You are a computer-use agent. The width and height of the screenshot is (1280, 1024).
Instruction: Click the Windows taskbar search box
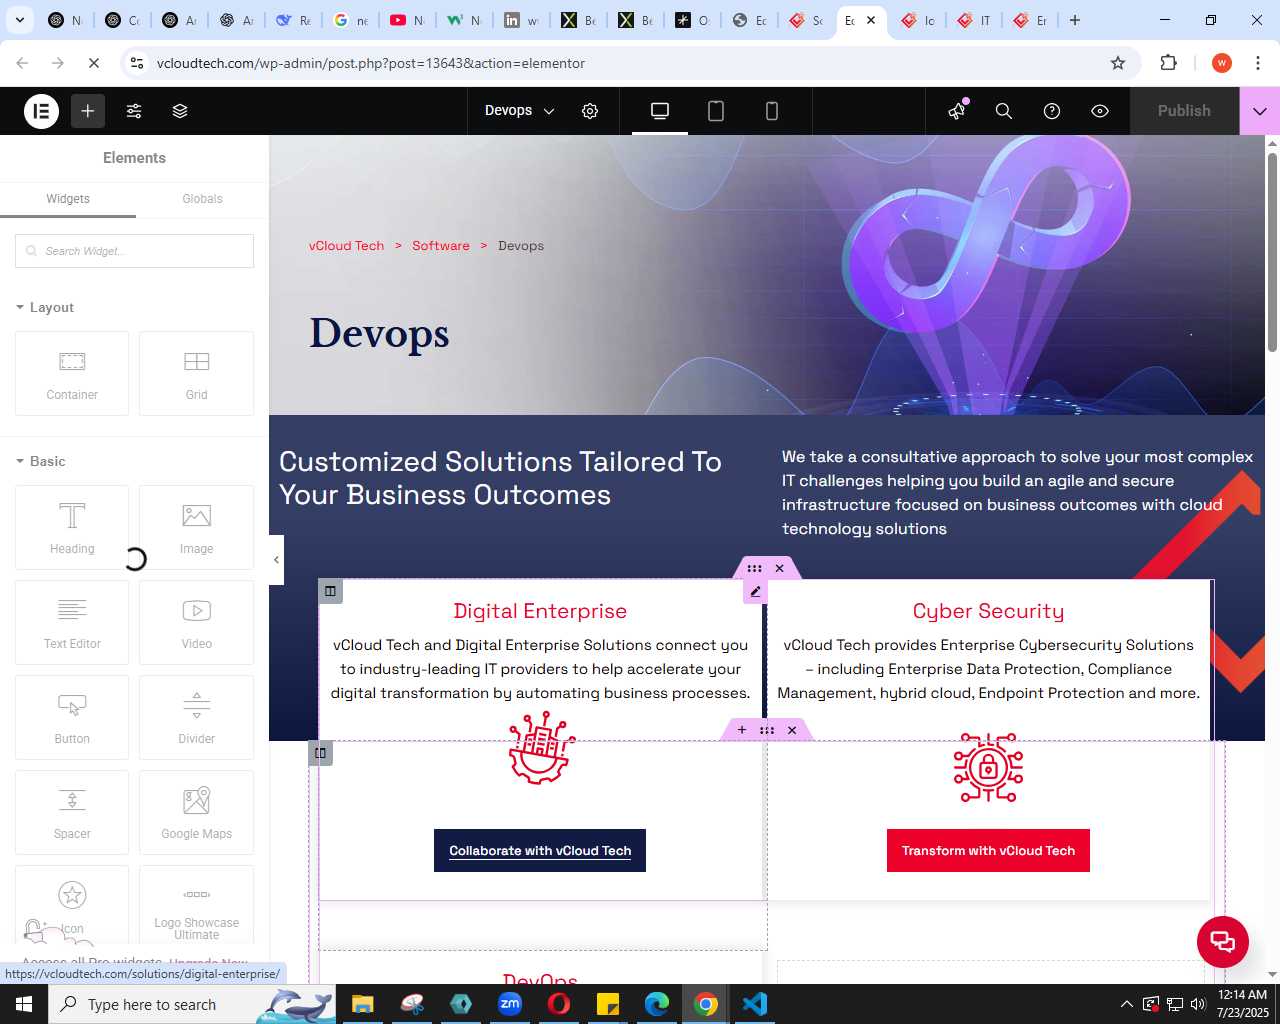(190, 1004)
